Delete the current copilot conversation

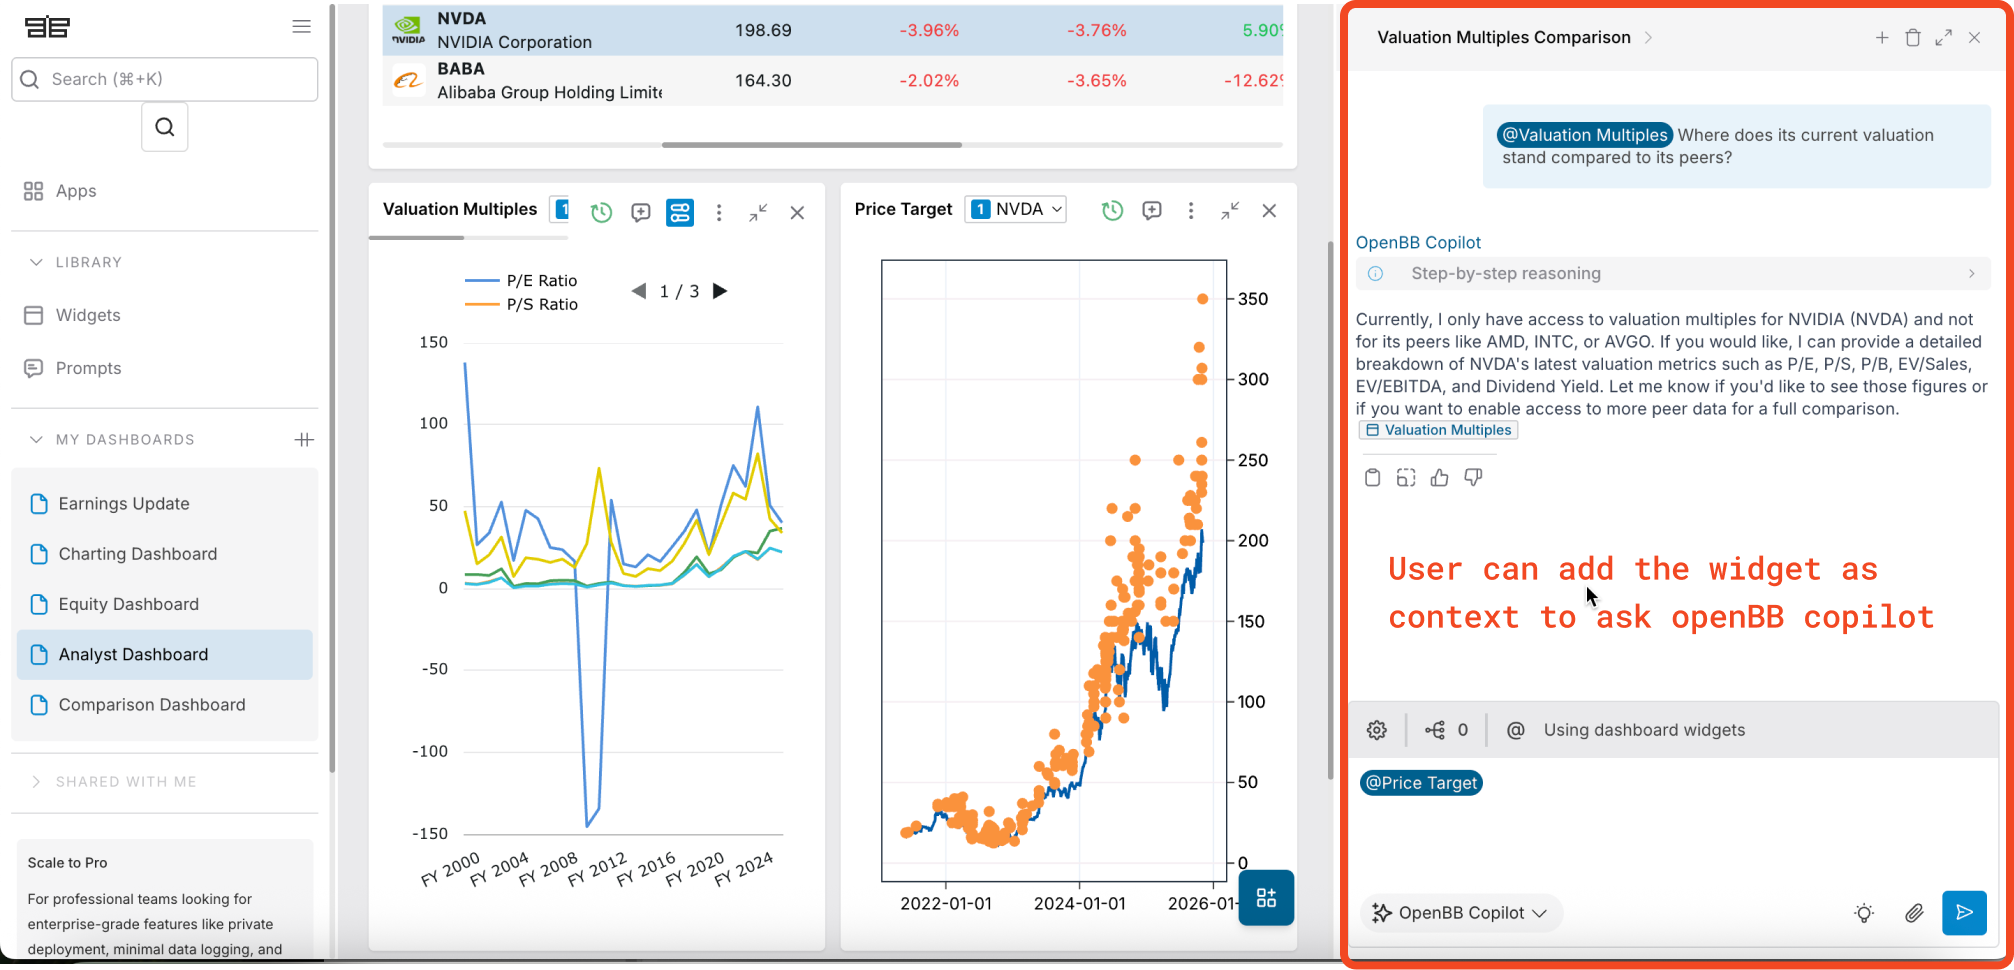(x=1912, y=37)
